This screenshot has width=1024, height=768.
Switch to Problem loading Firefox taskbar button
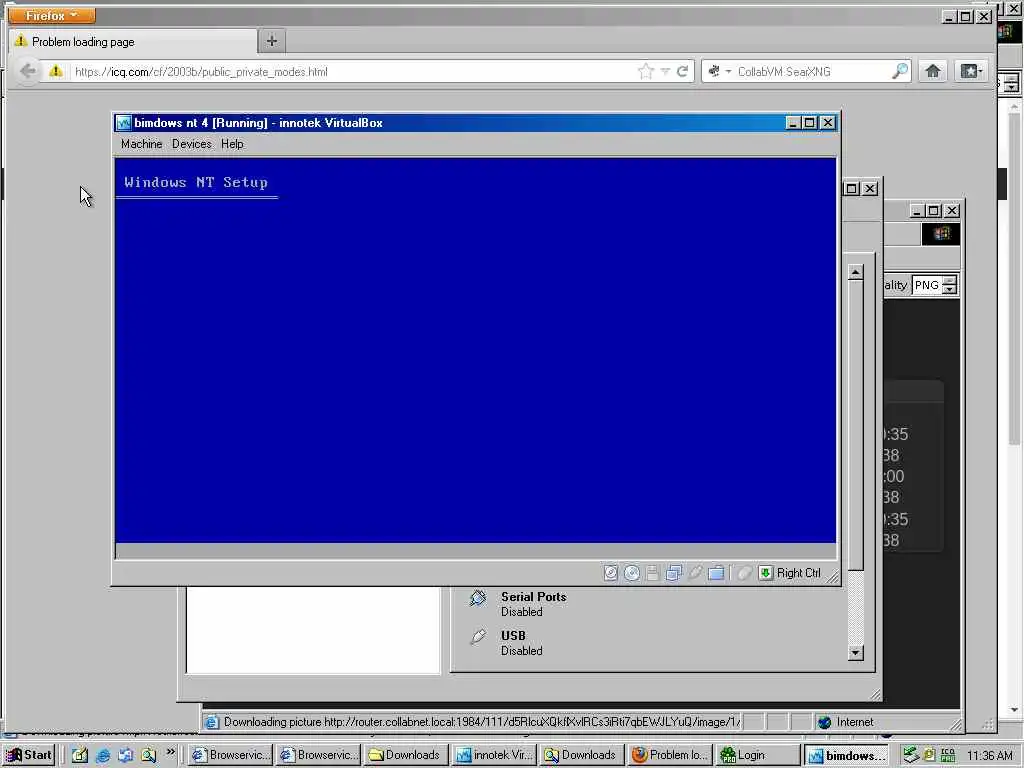(671, 755)
